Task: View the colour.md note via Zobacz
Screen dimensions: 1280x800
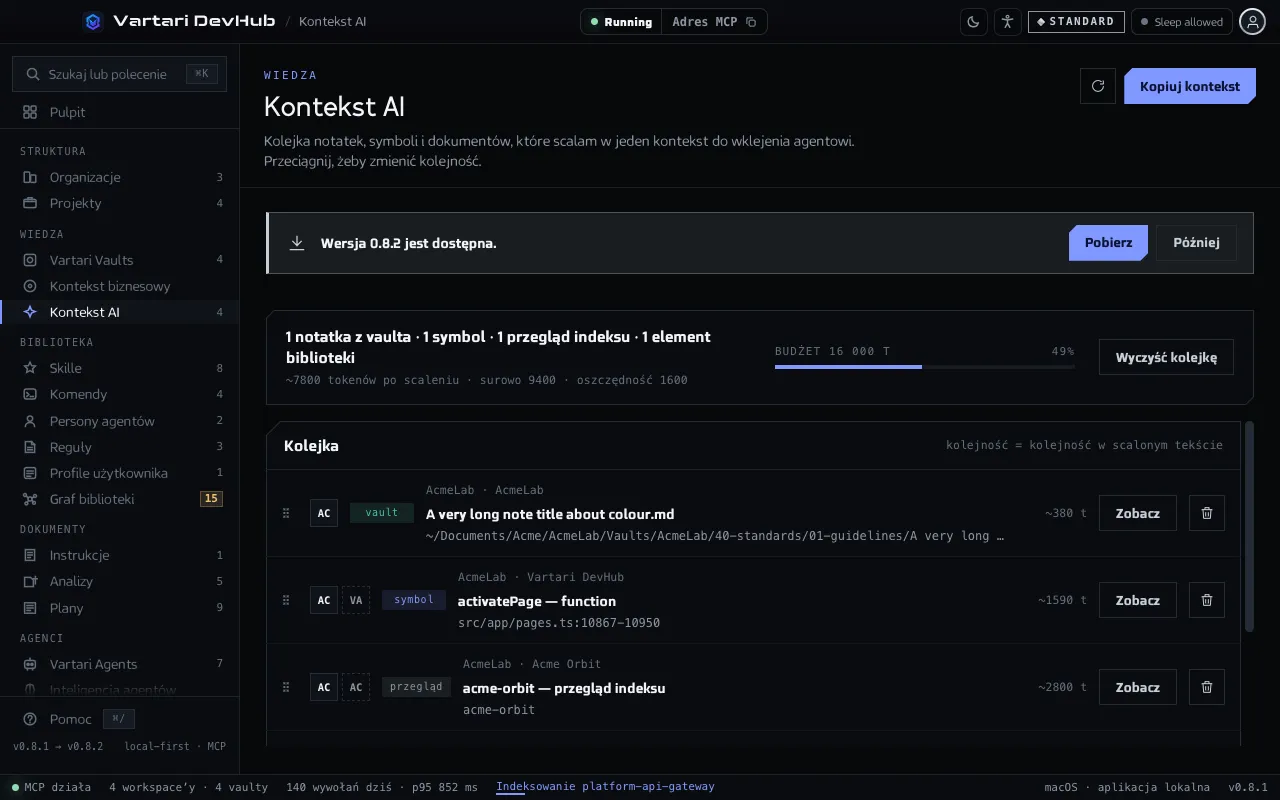Action: [x=1138, y=513]
